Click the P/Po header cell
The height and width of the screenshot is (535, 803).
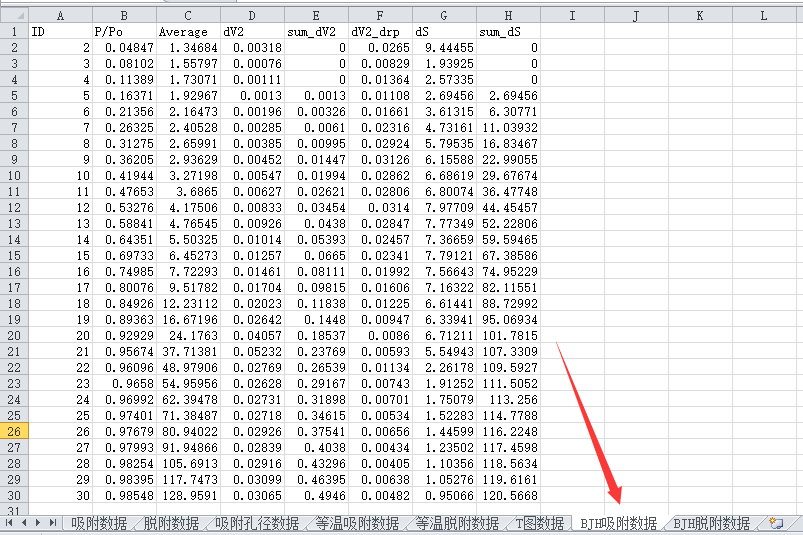click(x=124, y=32)
